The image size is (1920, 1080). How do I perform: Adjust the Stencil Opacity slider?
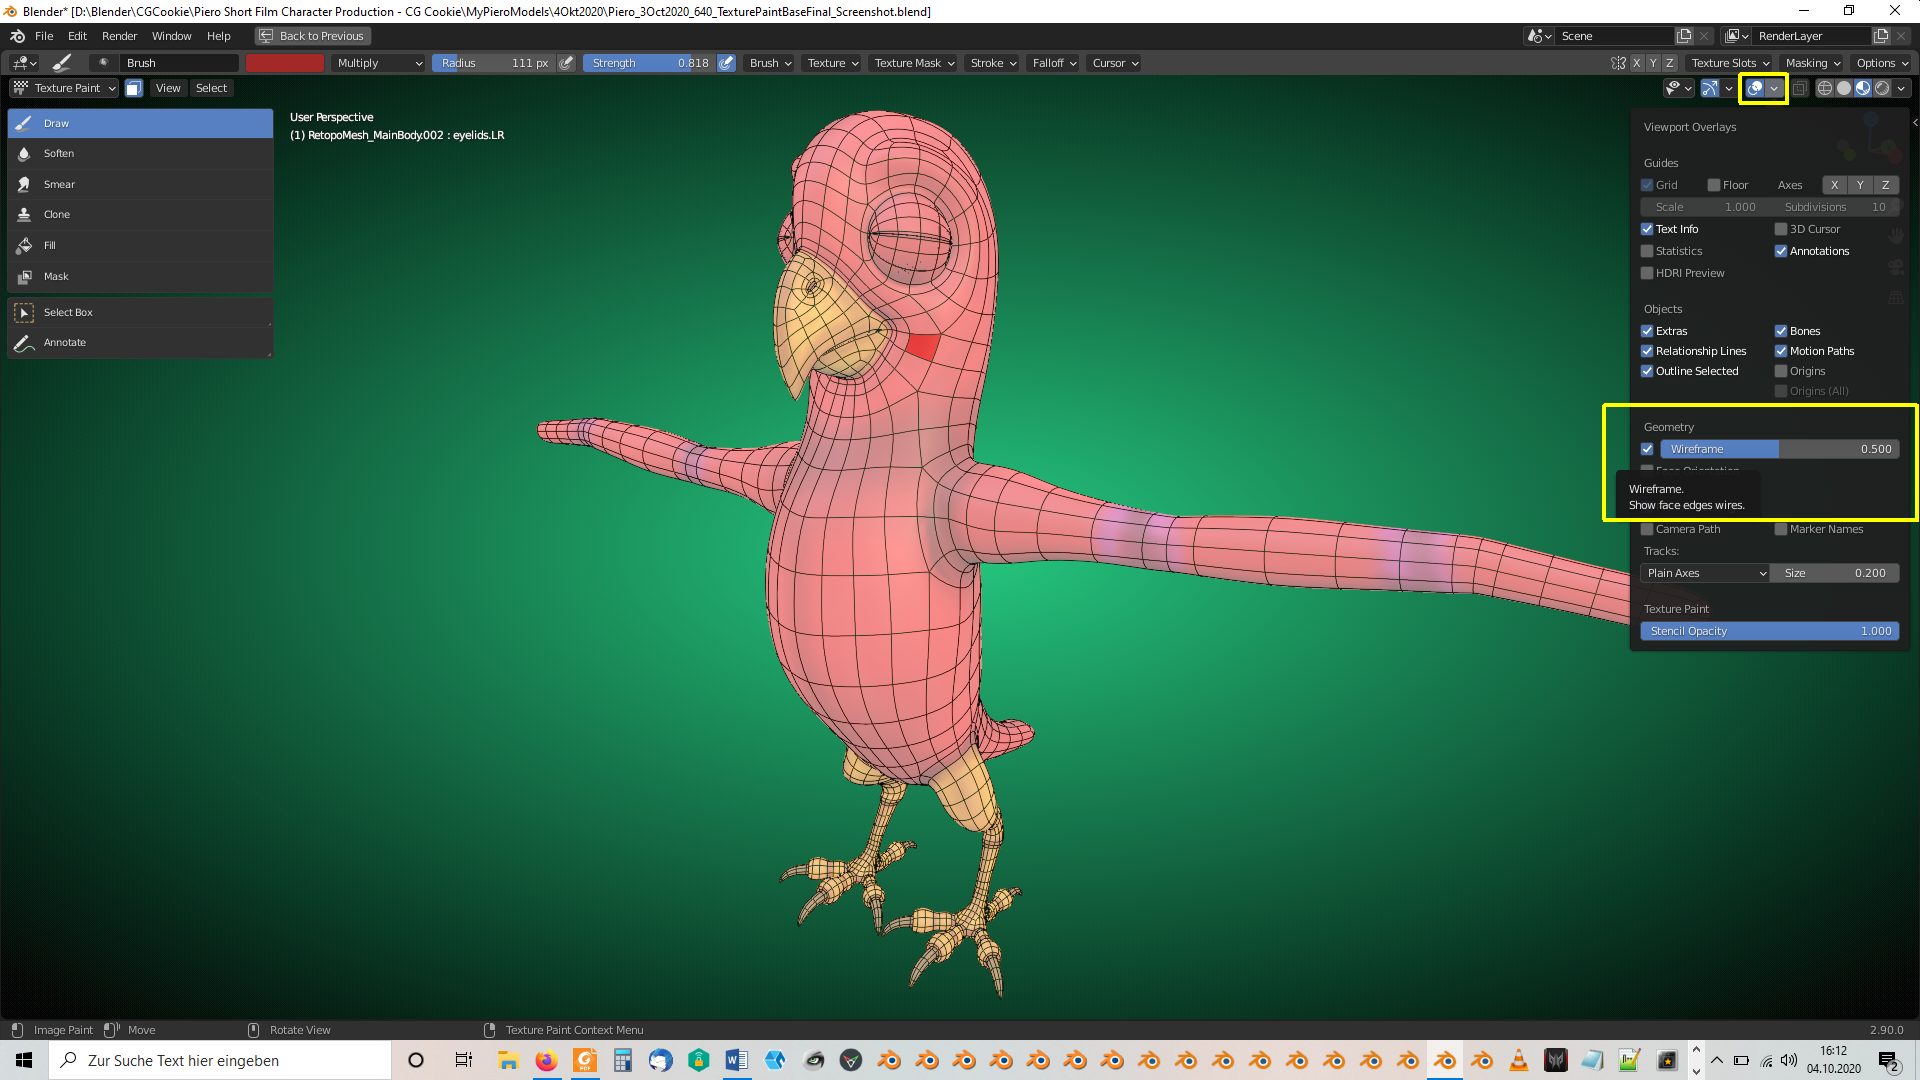tap(1769, 632)
